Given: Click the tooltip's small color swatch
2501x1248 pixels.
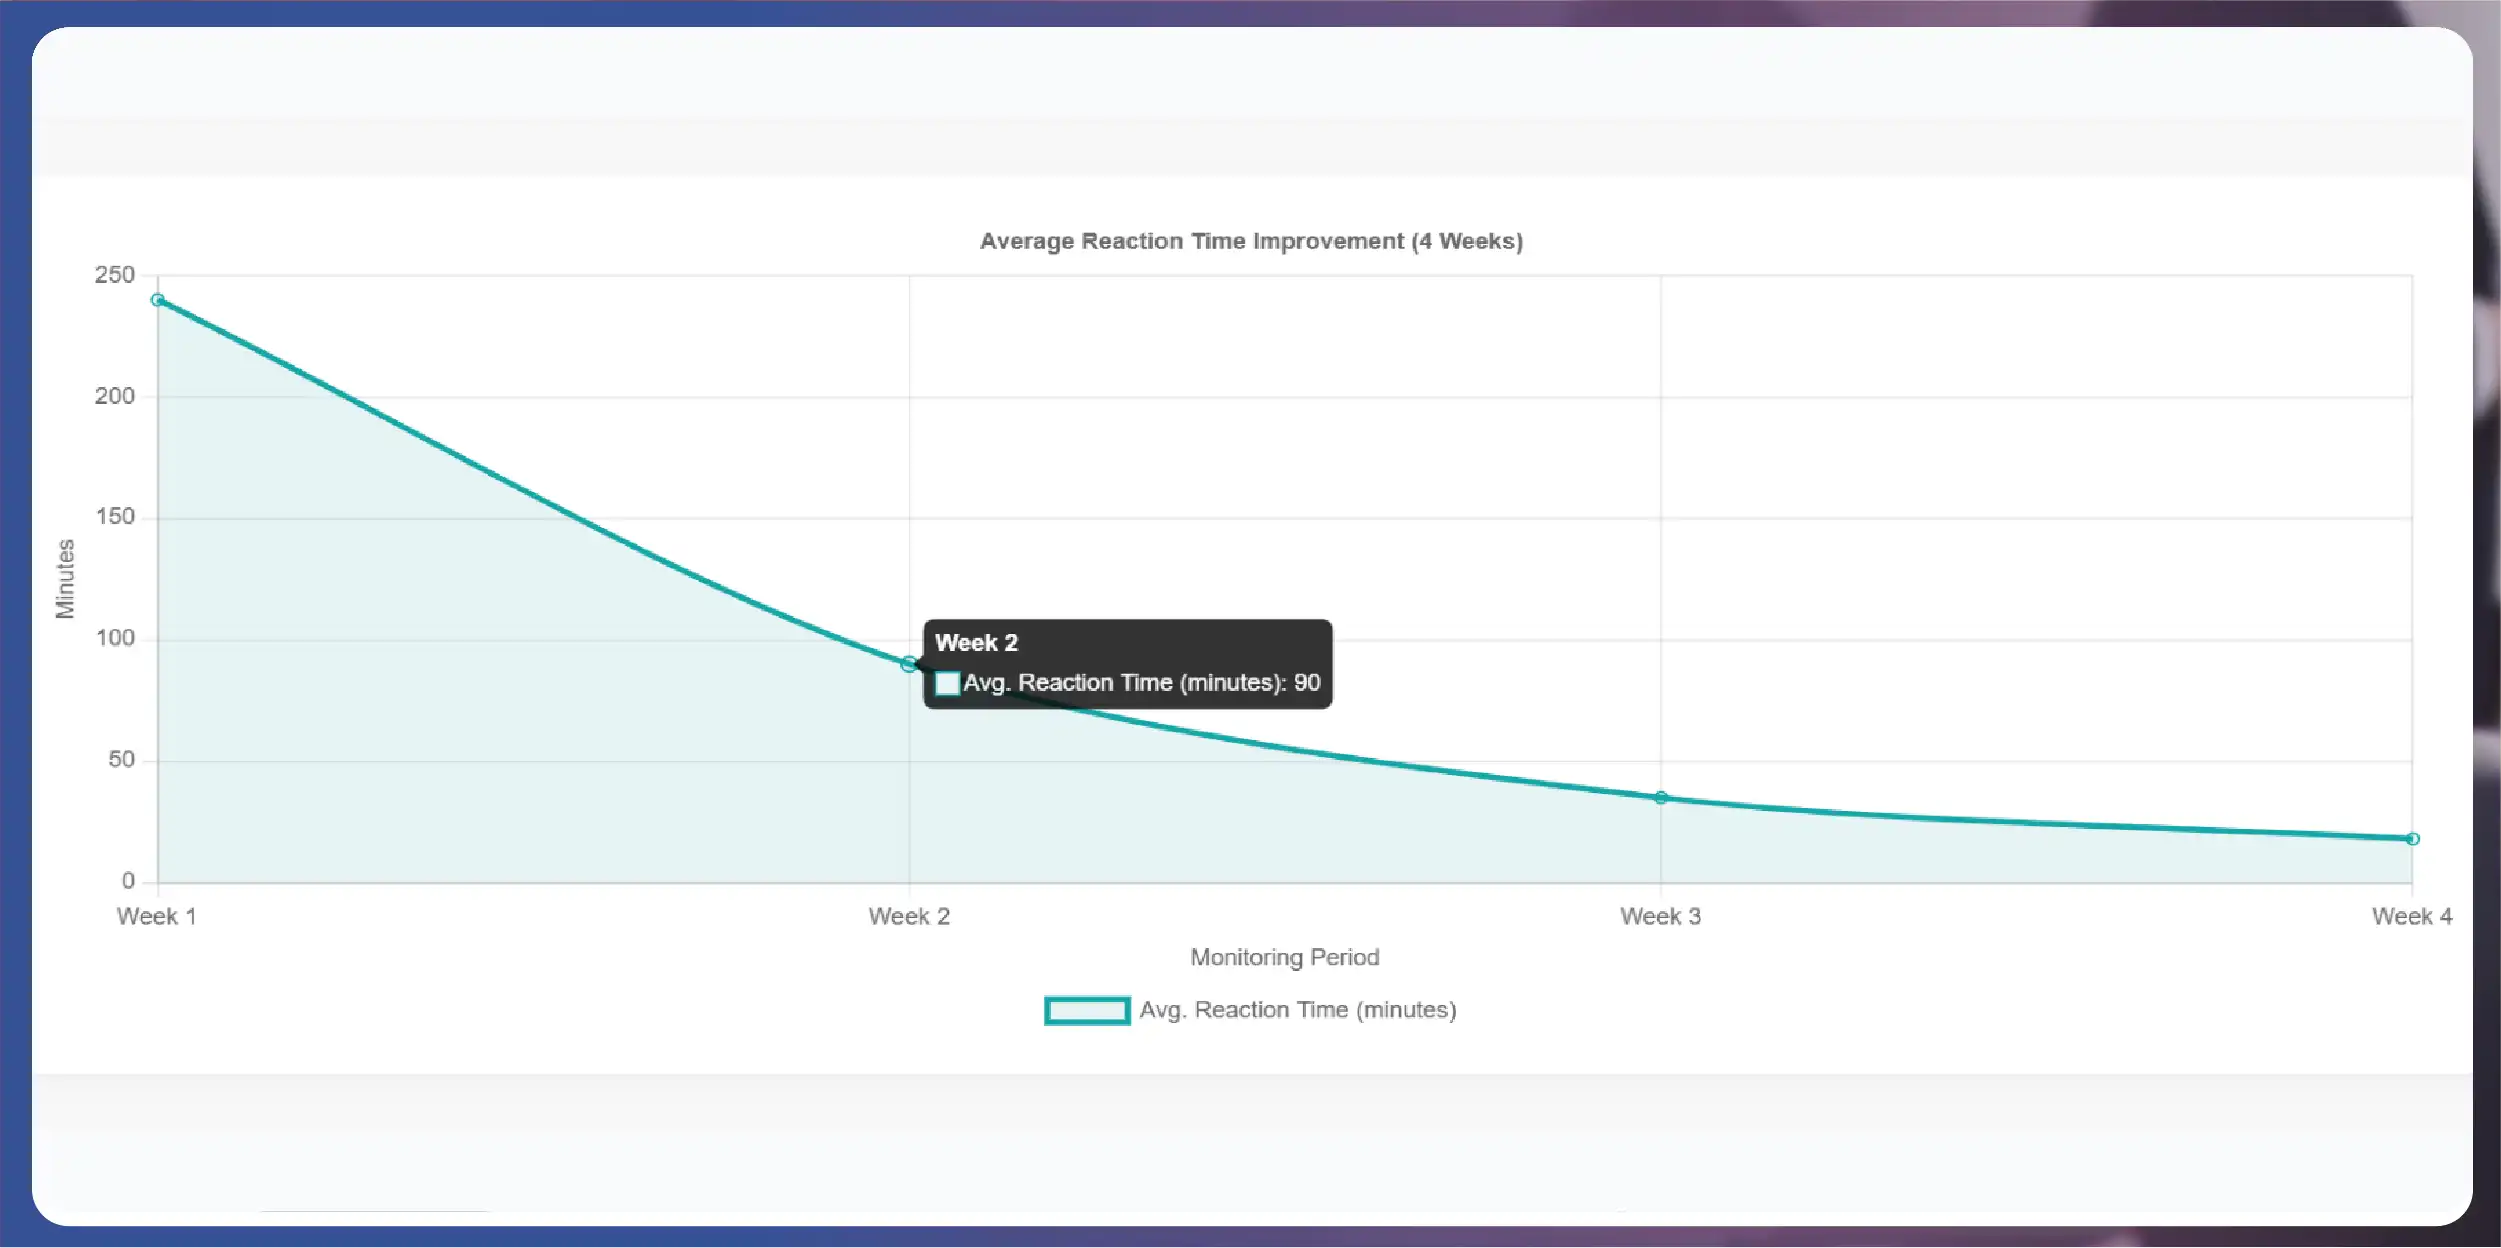Looking at the screenshot, I should click(947, 684).
